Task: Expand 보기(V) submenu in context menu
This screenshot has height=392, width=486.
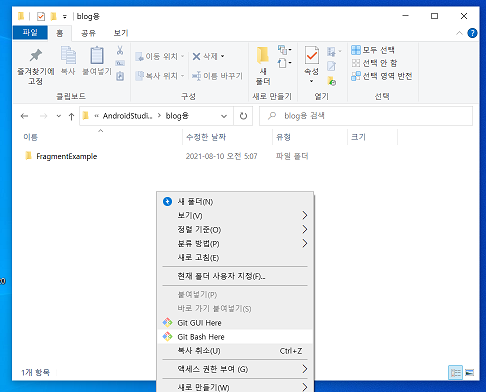Action: pyautogui.click(x=235, y=216)
